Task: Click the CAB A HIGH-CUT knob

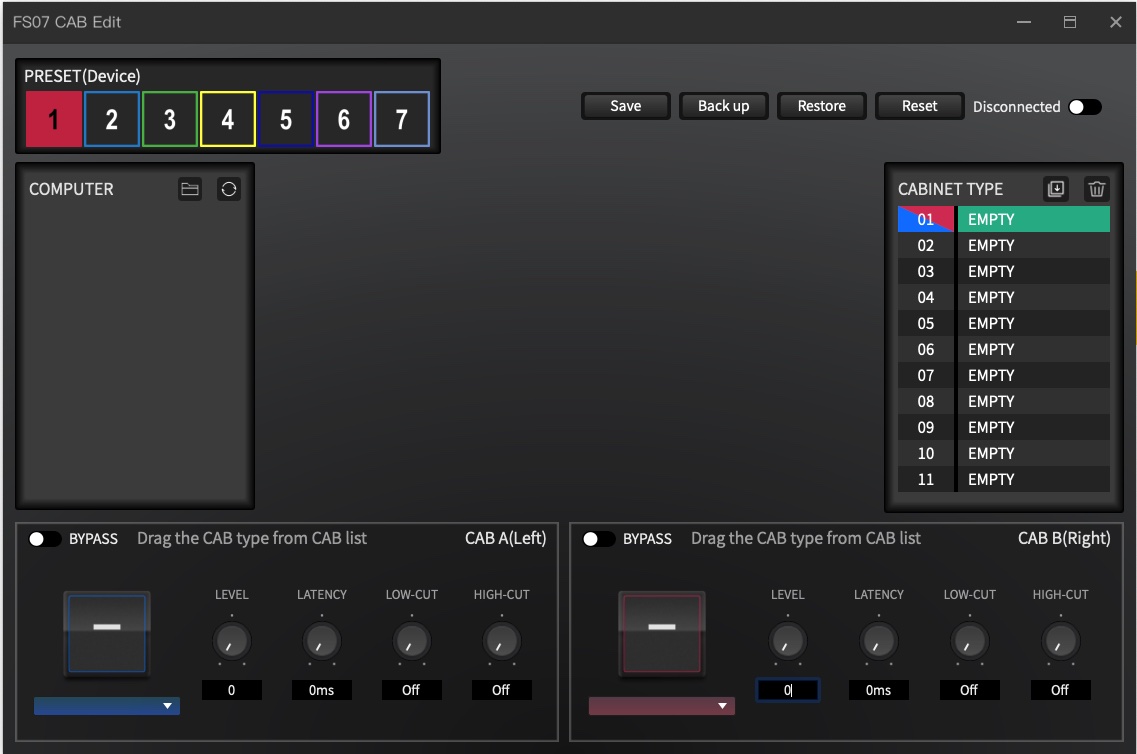Action: point(501,641)
